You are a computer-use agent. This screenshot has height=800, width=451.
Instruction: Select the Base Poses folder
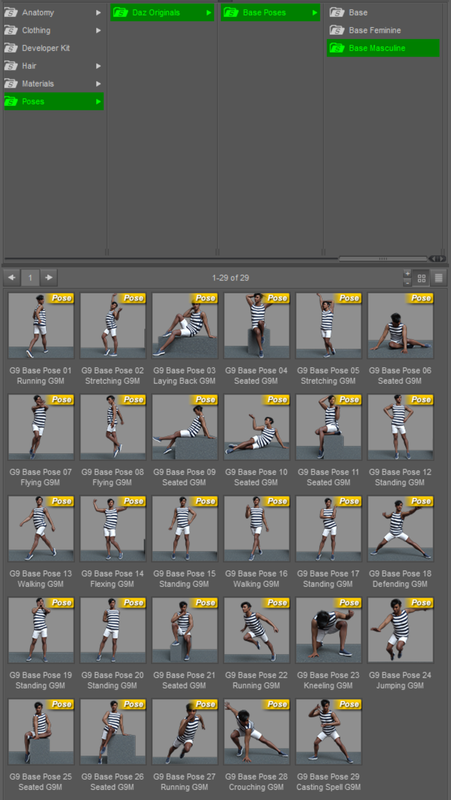(270, 12)
